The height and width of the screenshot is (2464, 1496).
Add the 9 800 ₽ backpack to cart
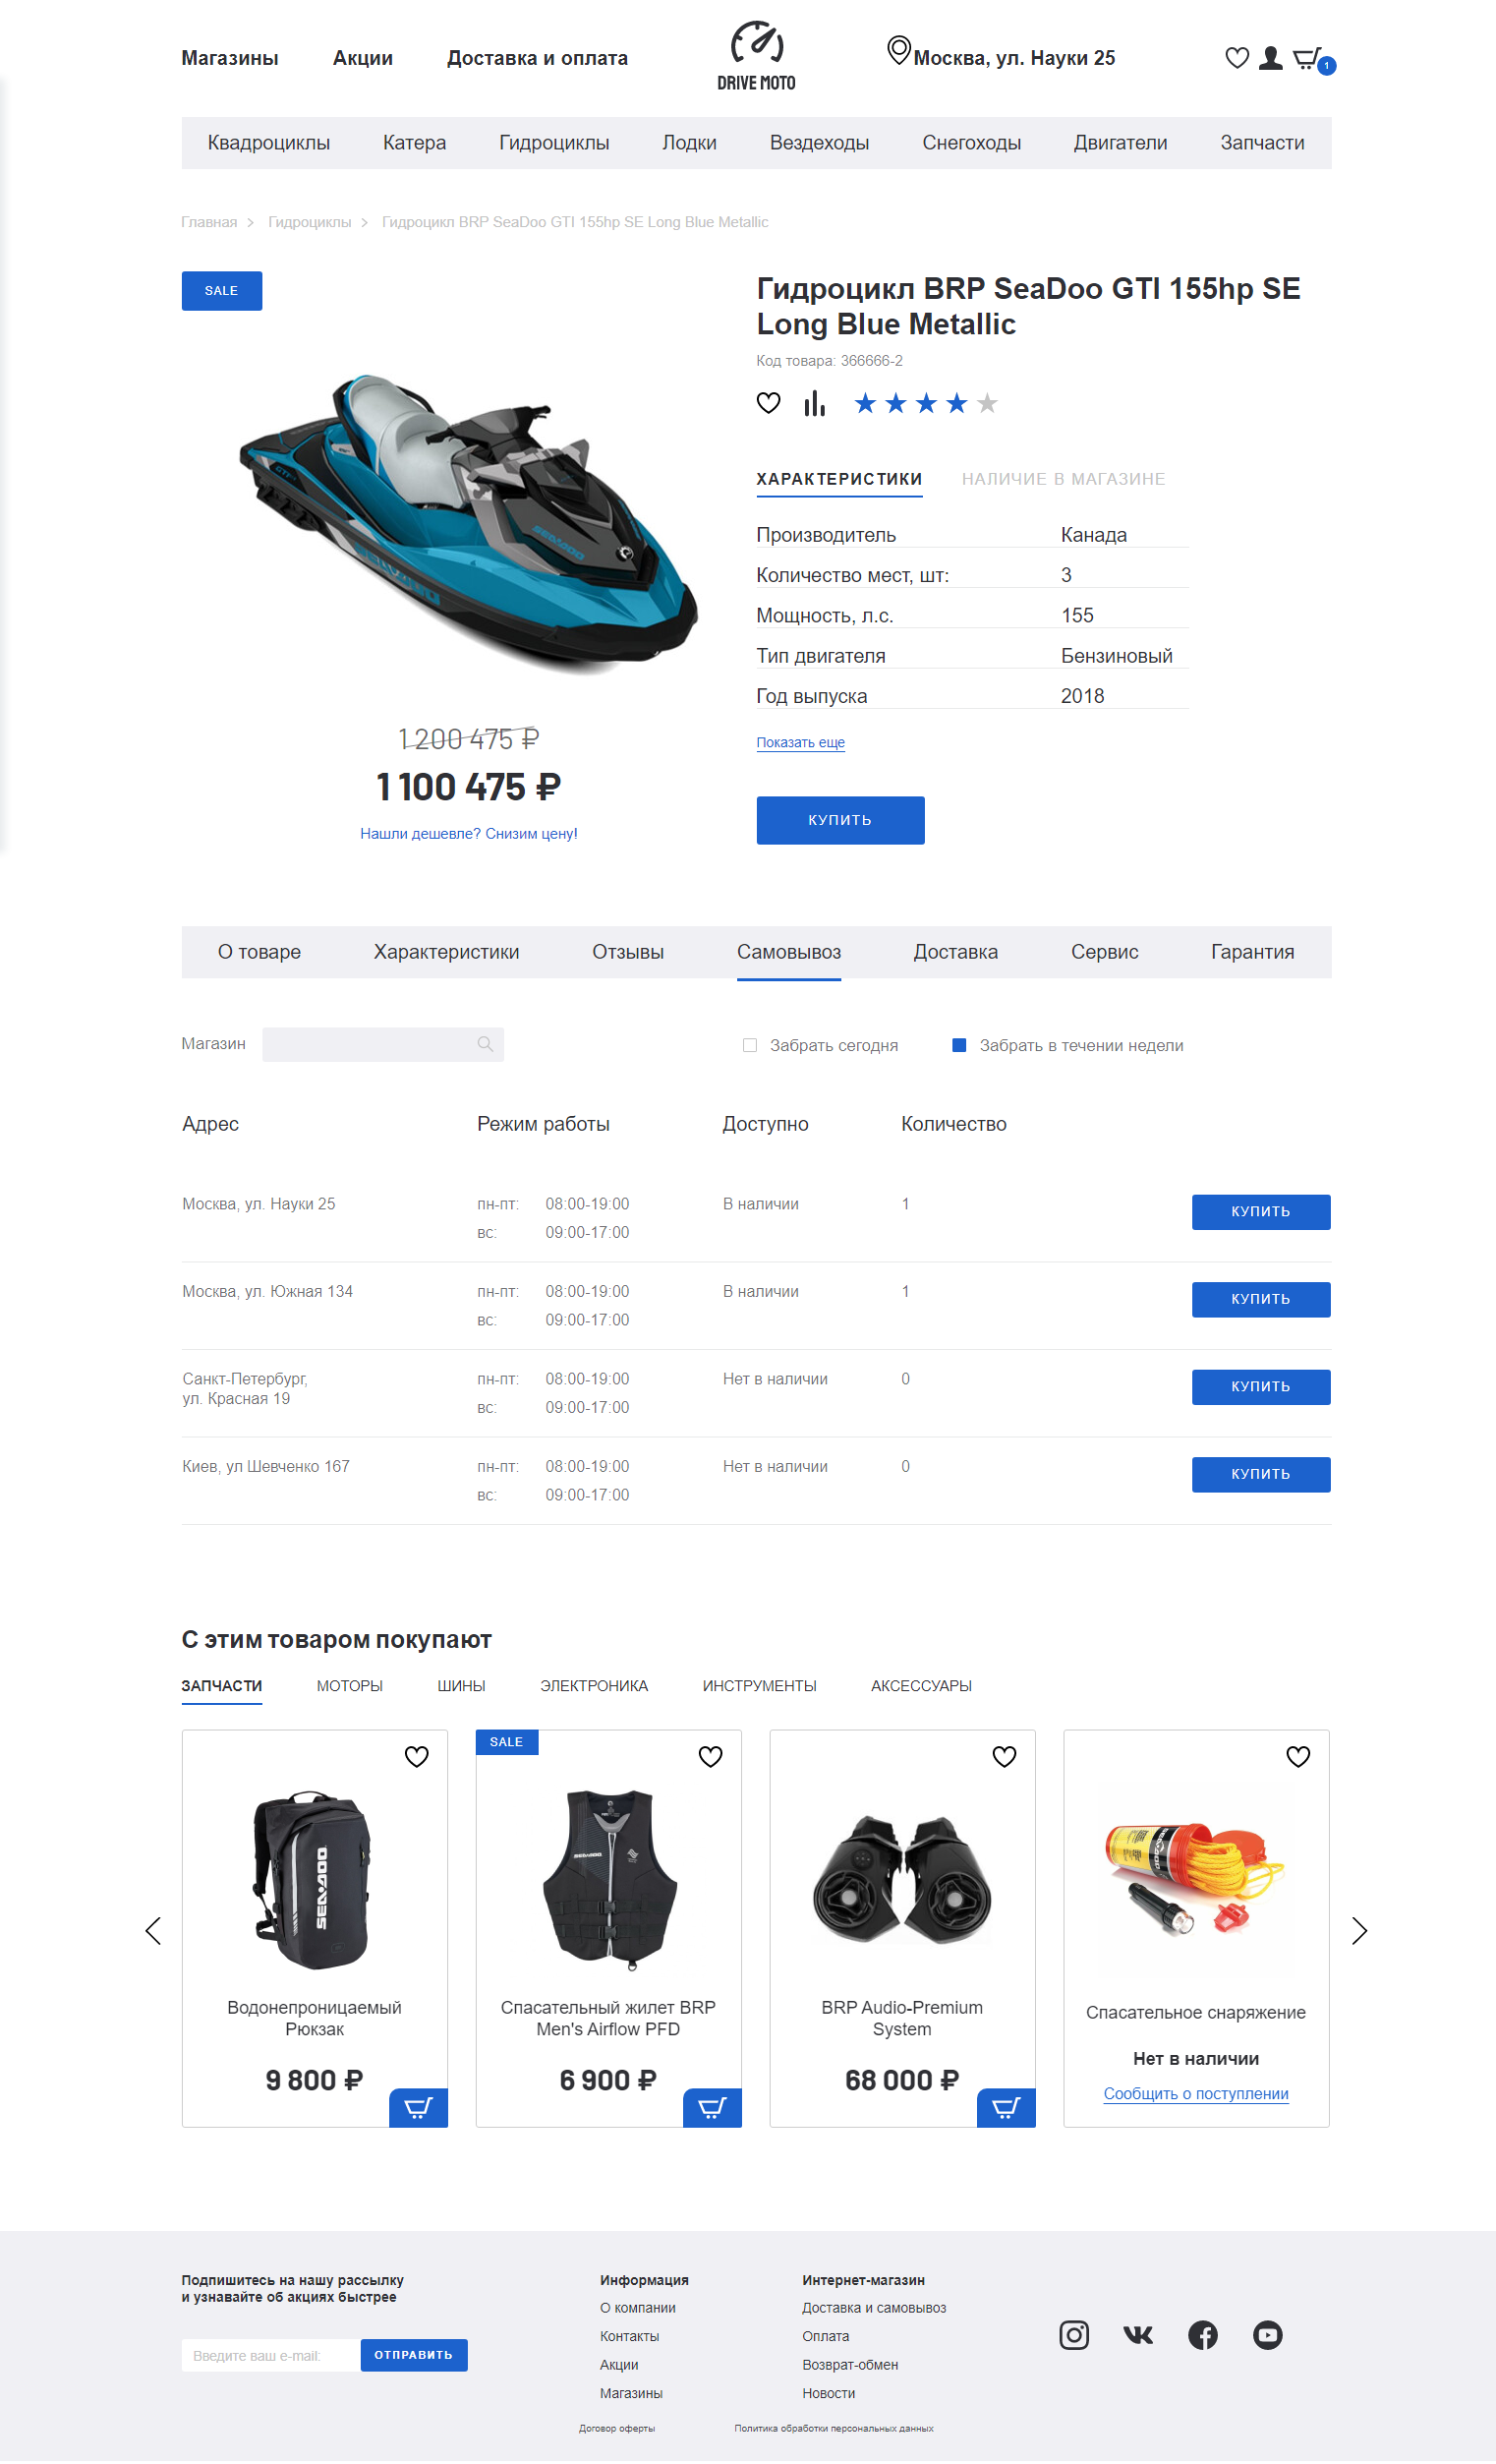tap(418, 2108)
